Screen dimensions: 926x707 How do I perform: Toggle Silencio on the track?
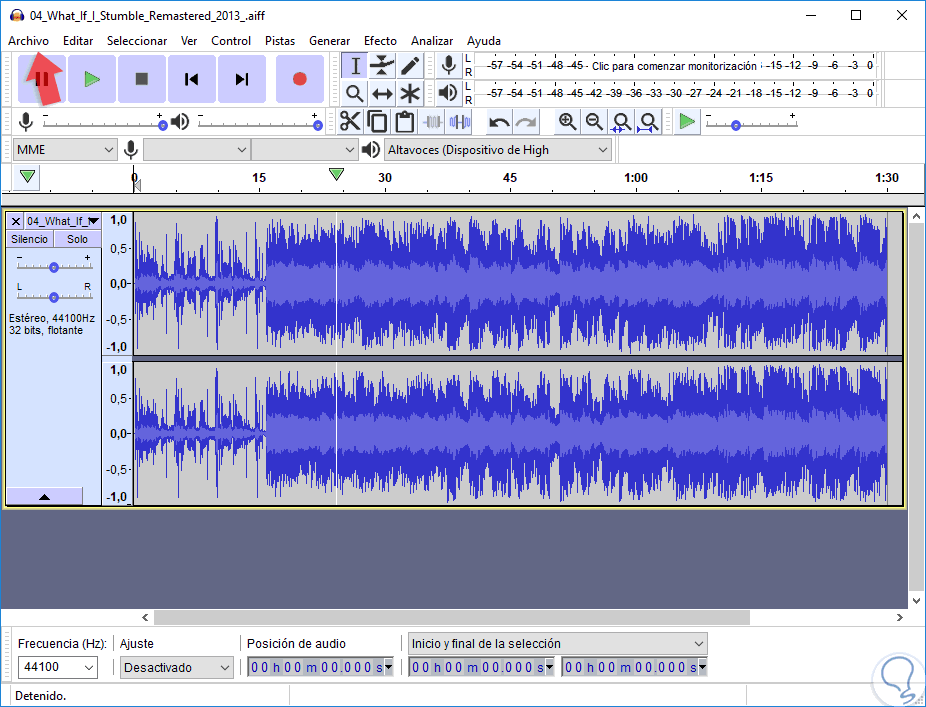point(29,239)
